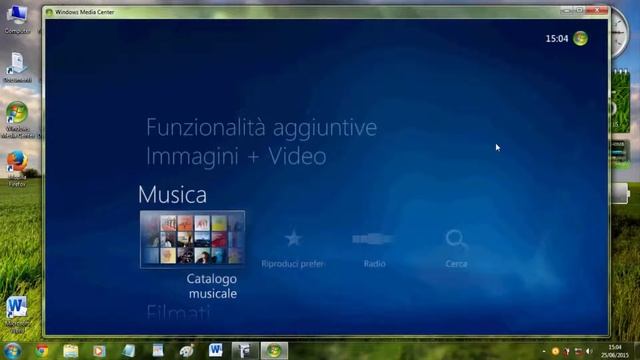640x360 pixels.
Task: Open the Windows Start orb
Action: pos(12,351)
